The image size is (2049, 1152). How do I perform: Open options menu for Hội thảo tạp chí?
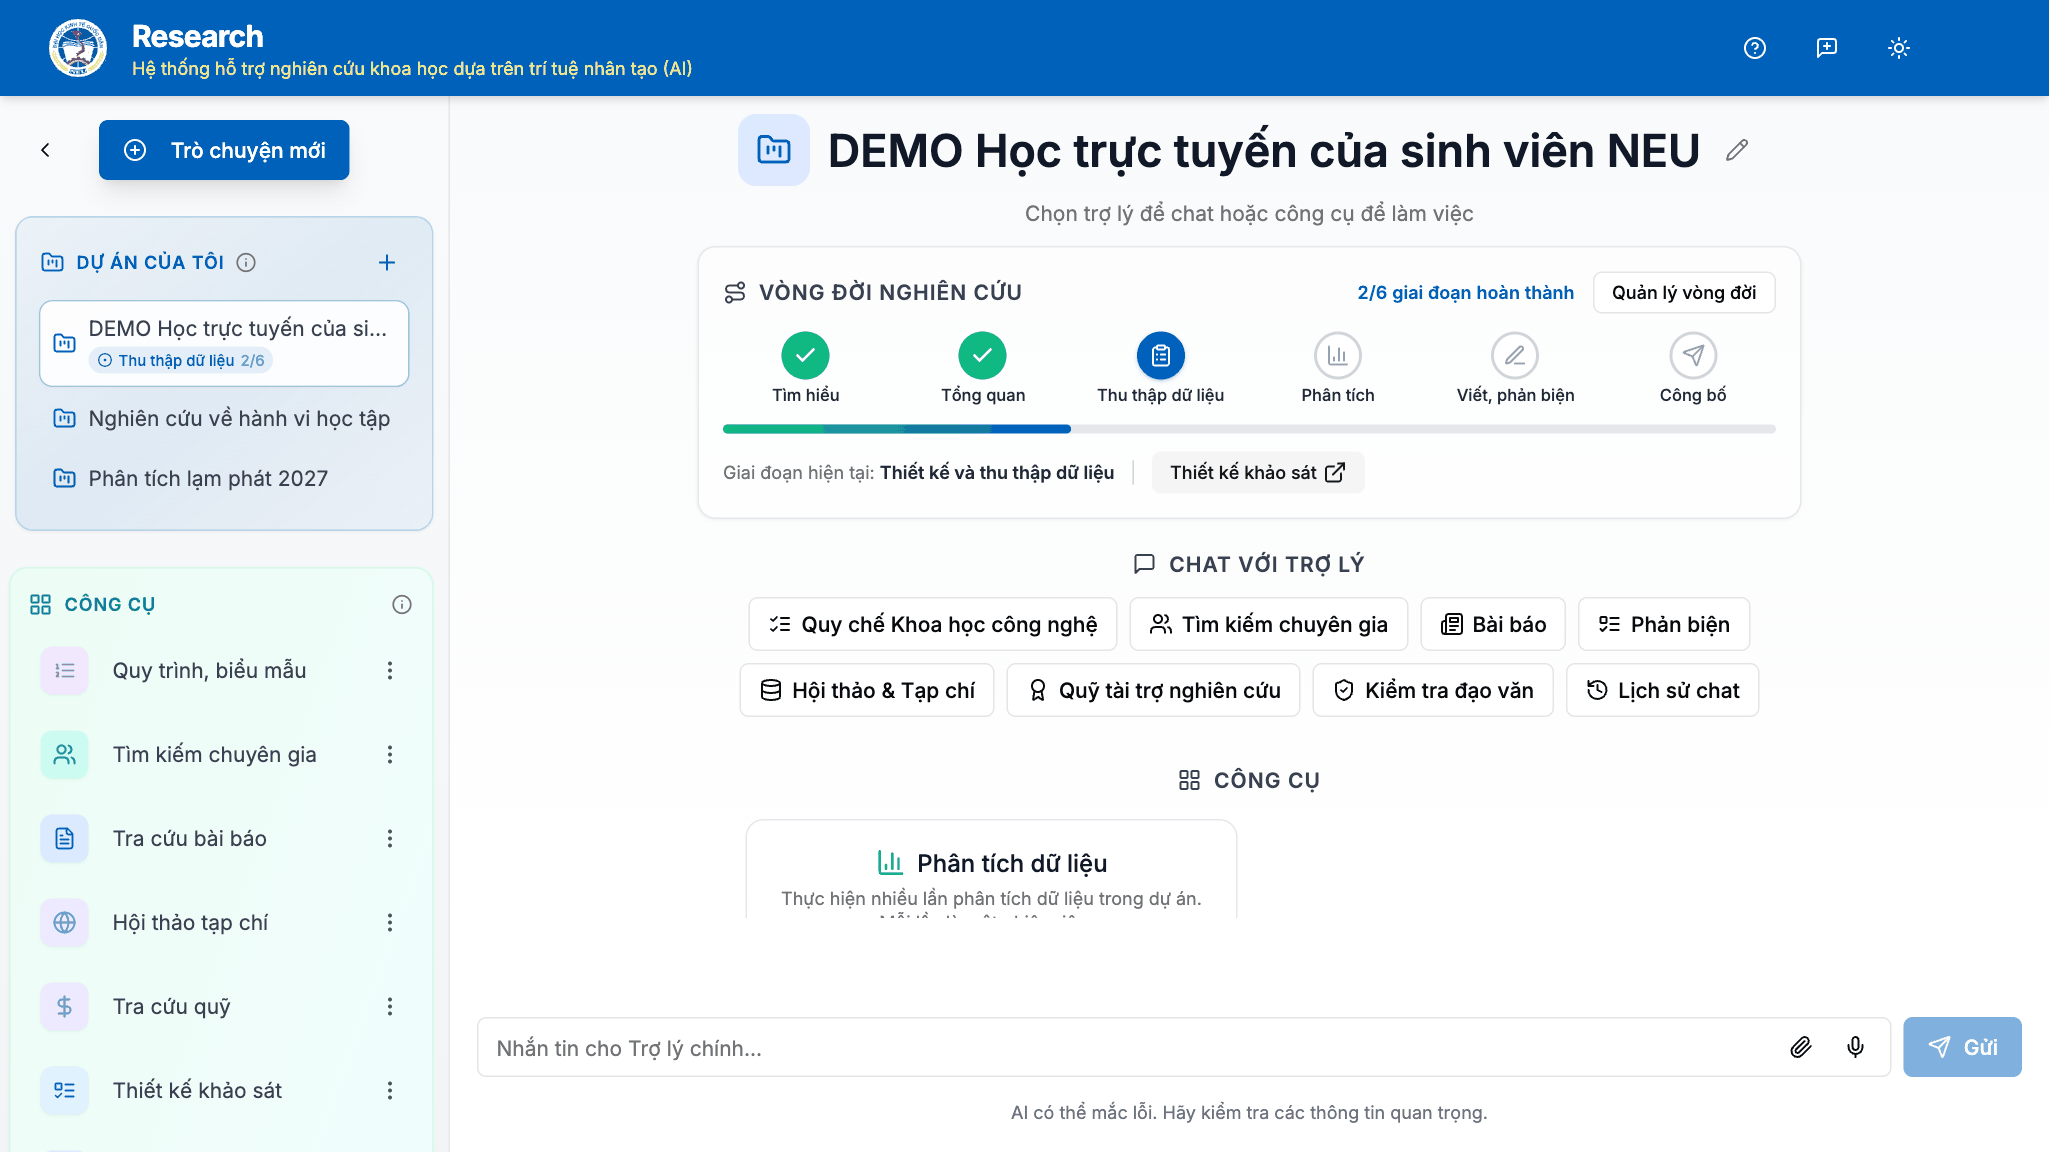[x=390, y=922]
